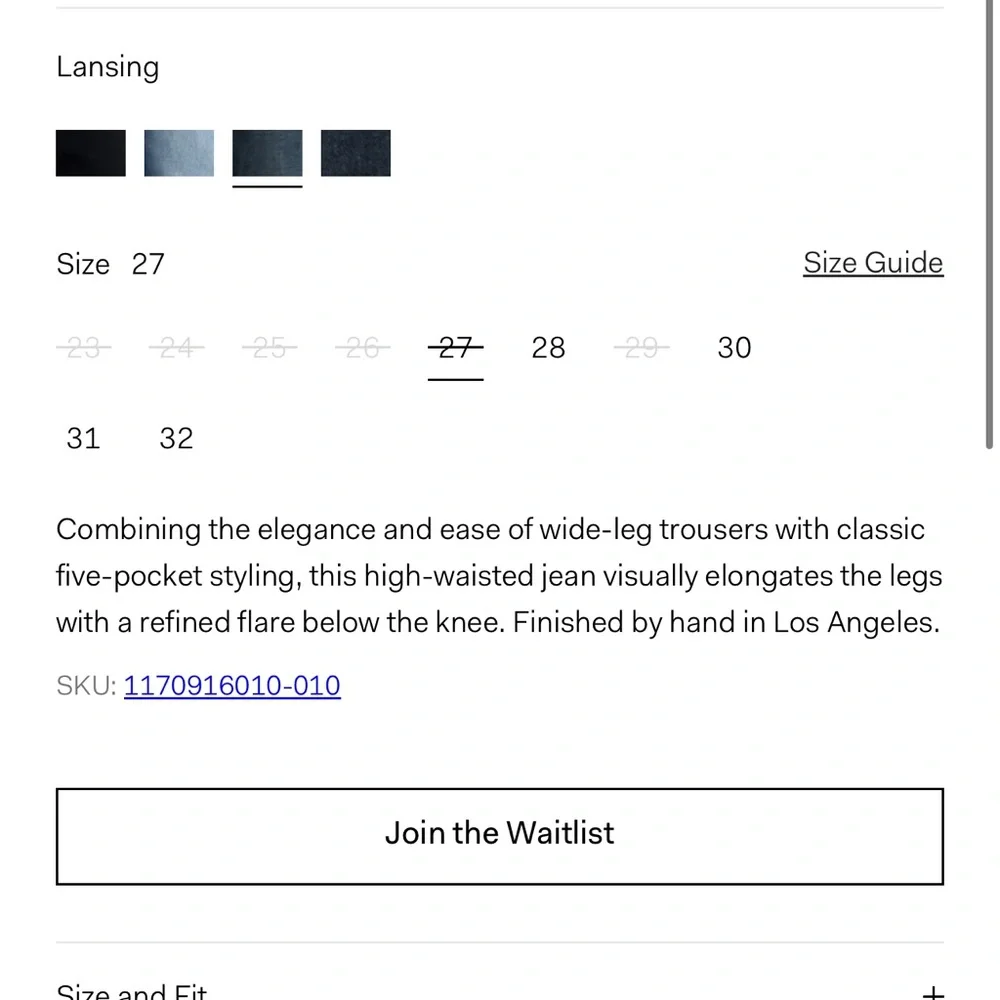Pick size 31

coord(83,438)
